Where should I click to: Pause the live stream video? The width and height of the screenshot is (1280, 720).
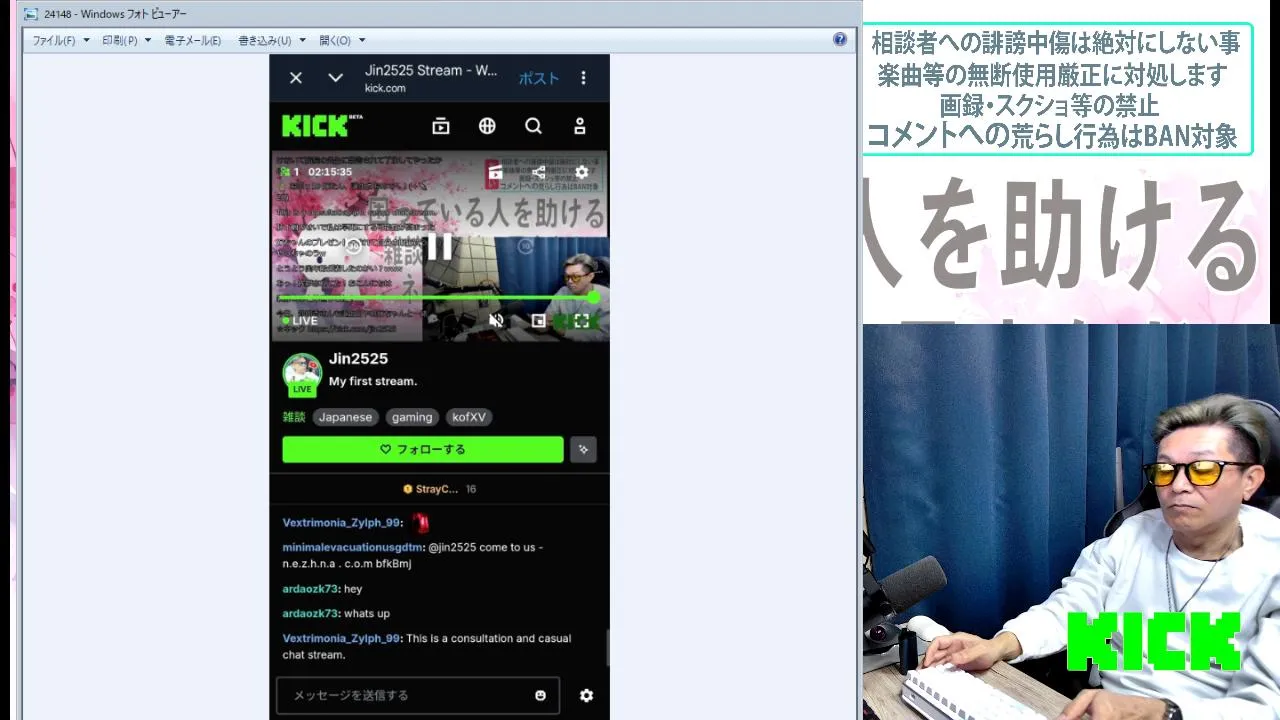(440, 247)
